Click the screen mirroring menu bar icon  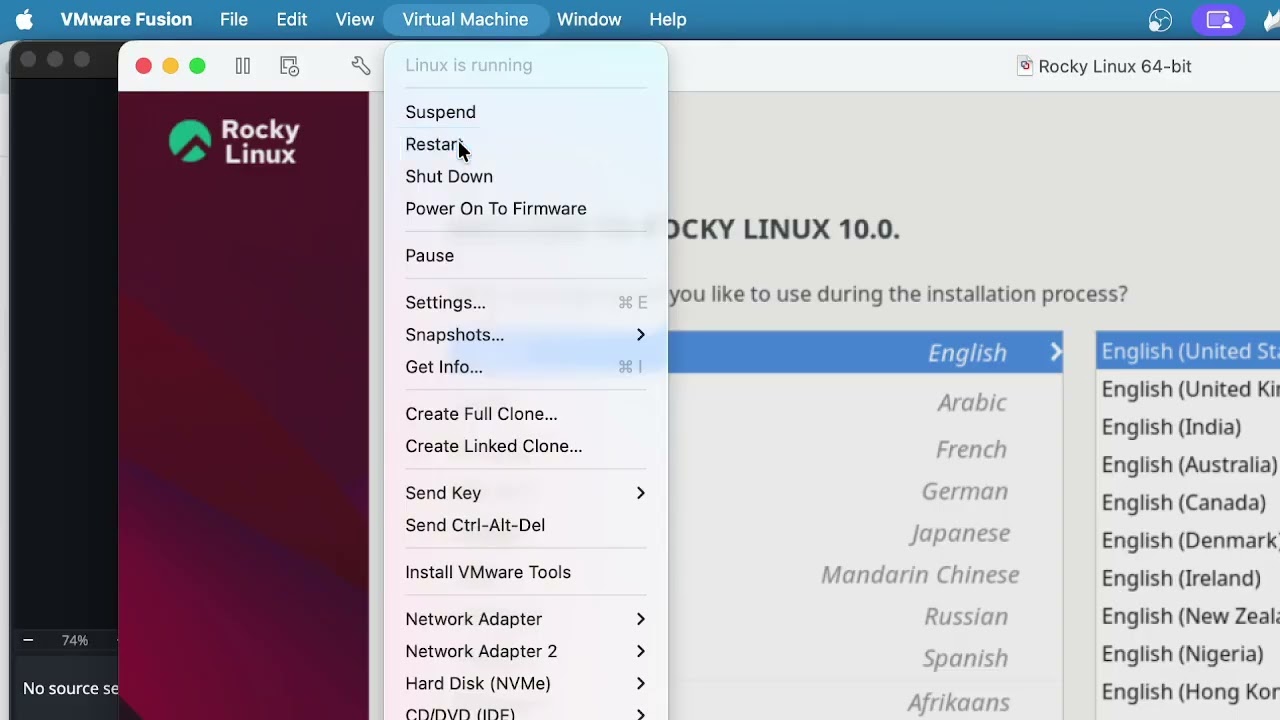(x=1219, y=20)
